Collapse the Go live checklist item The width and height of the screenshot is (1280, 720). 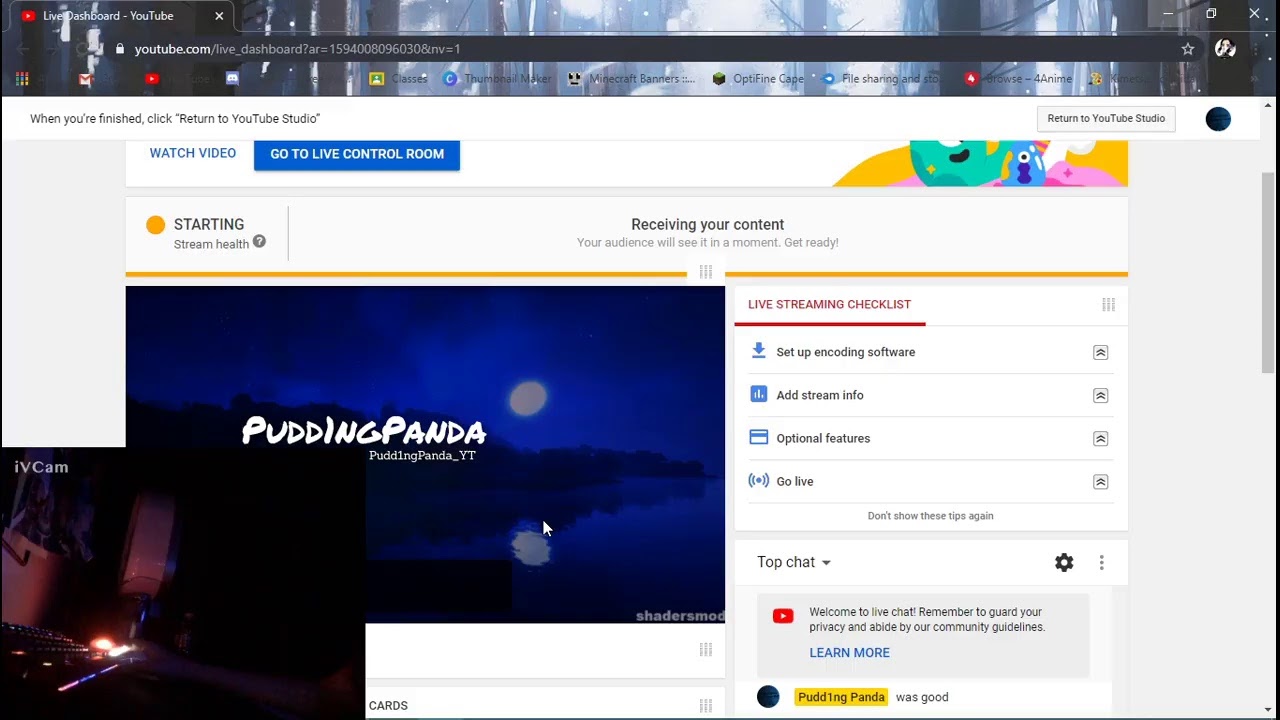(x=1100, y=482)
